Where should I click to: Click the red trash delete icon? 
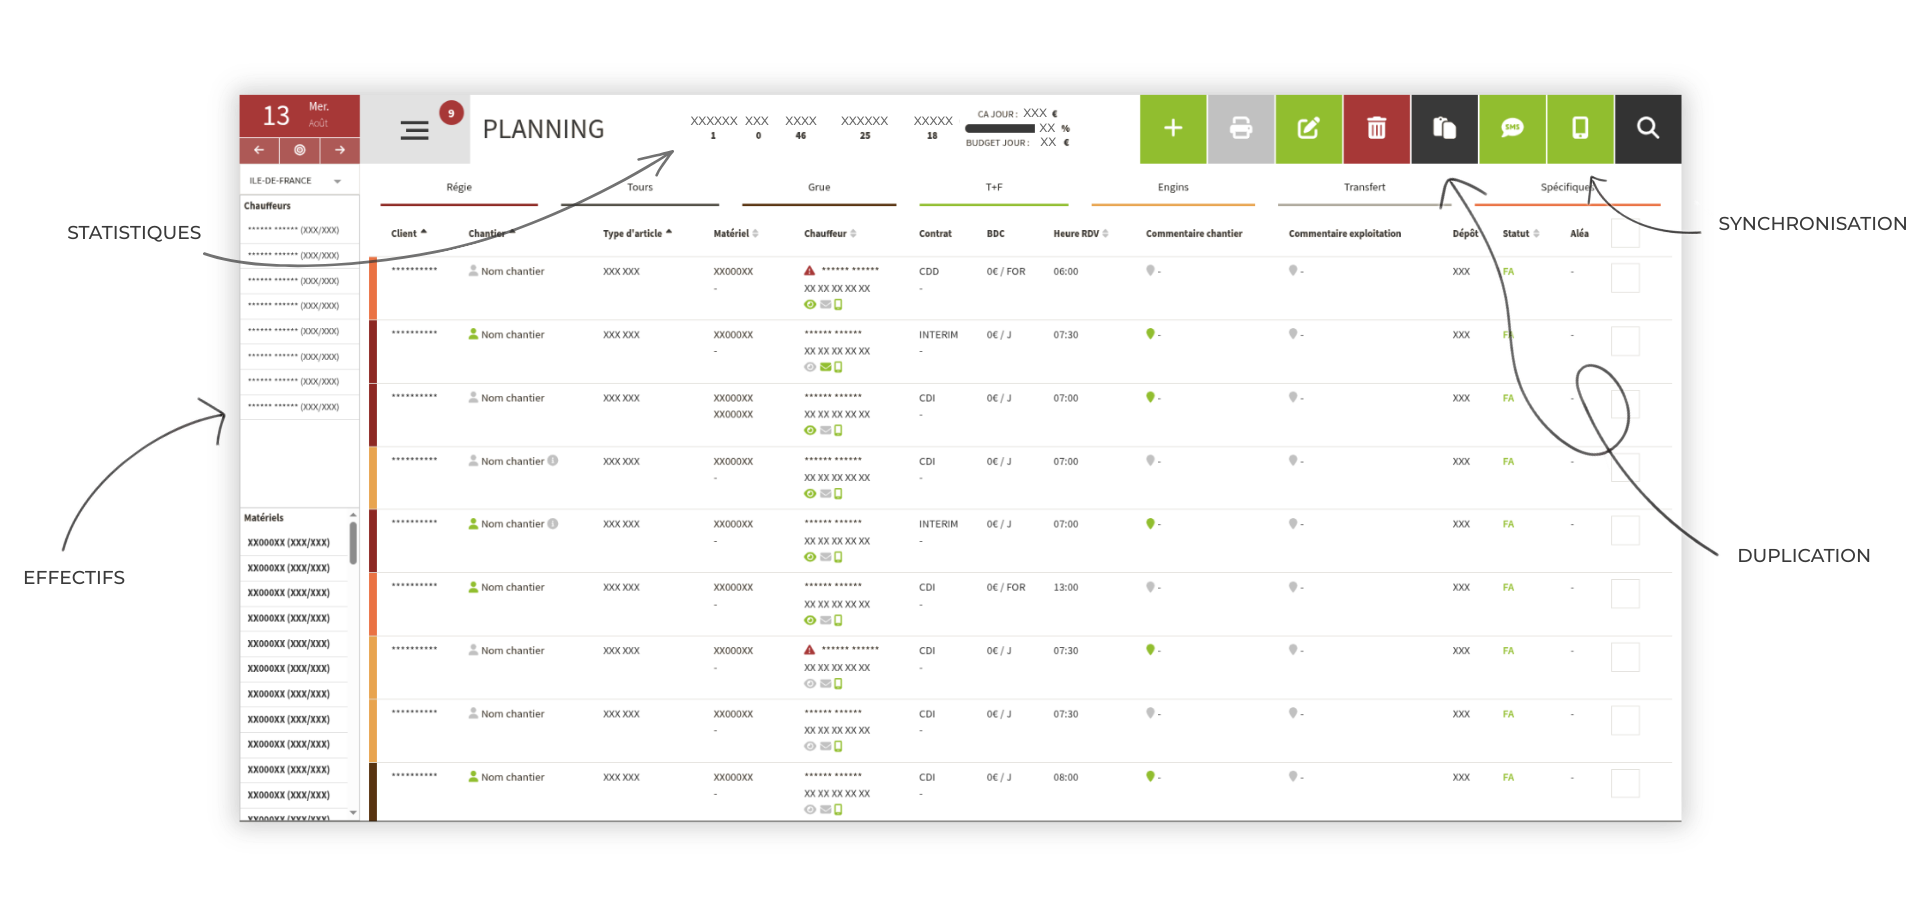click(x=1376, y=128)
